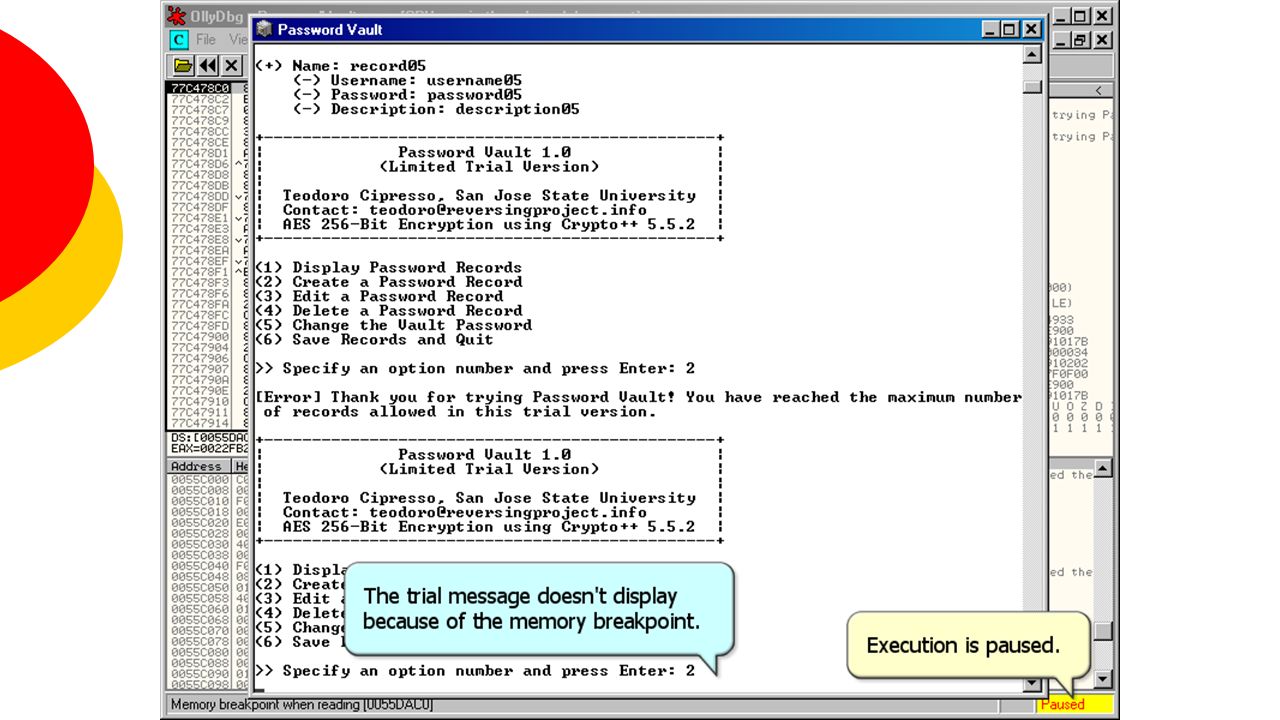This screenshot has width=1280, height=720.
Task: Click the Open file folder toolbar icon
Action: [182, 66]
